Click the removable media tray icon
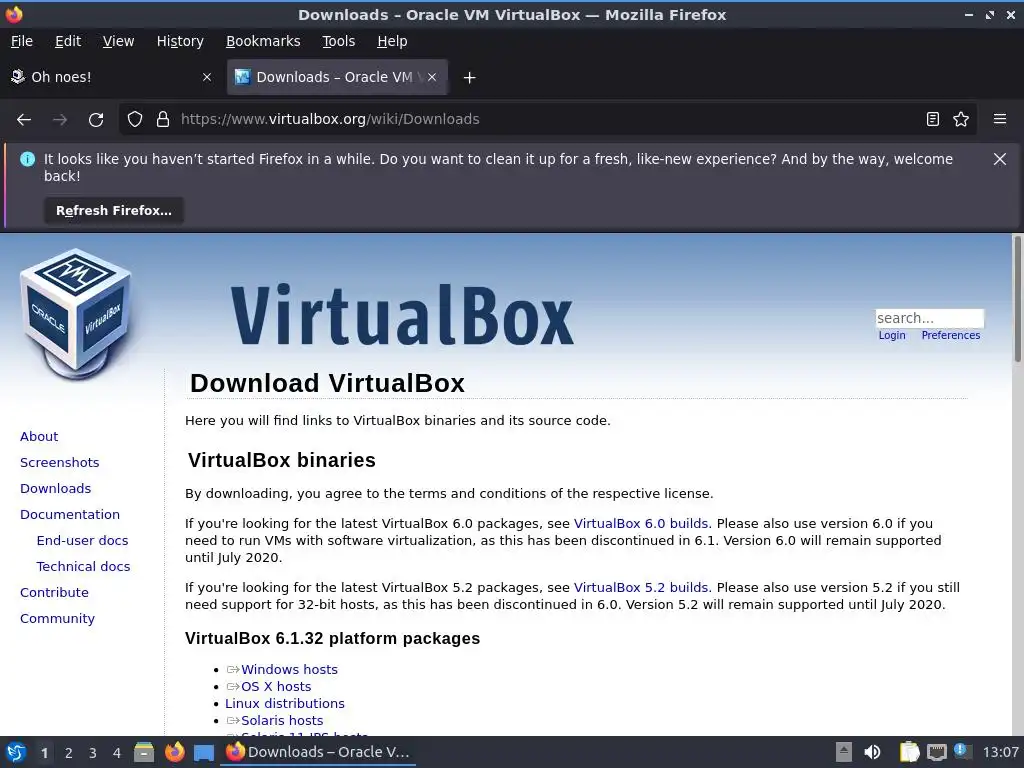The image size is (1024, 768). [844, 752]
